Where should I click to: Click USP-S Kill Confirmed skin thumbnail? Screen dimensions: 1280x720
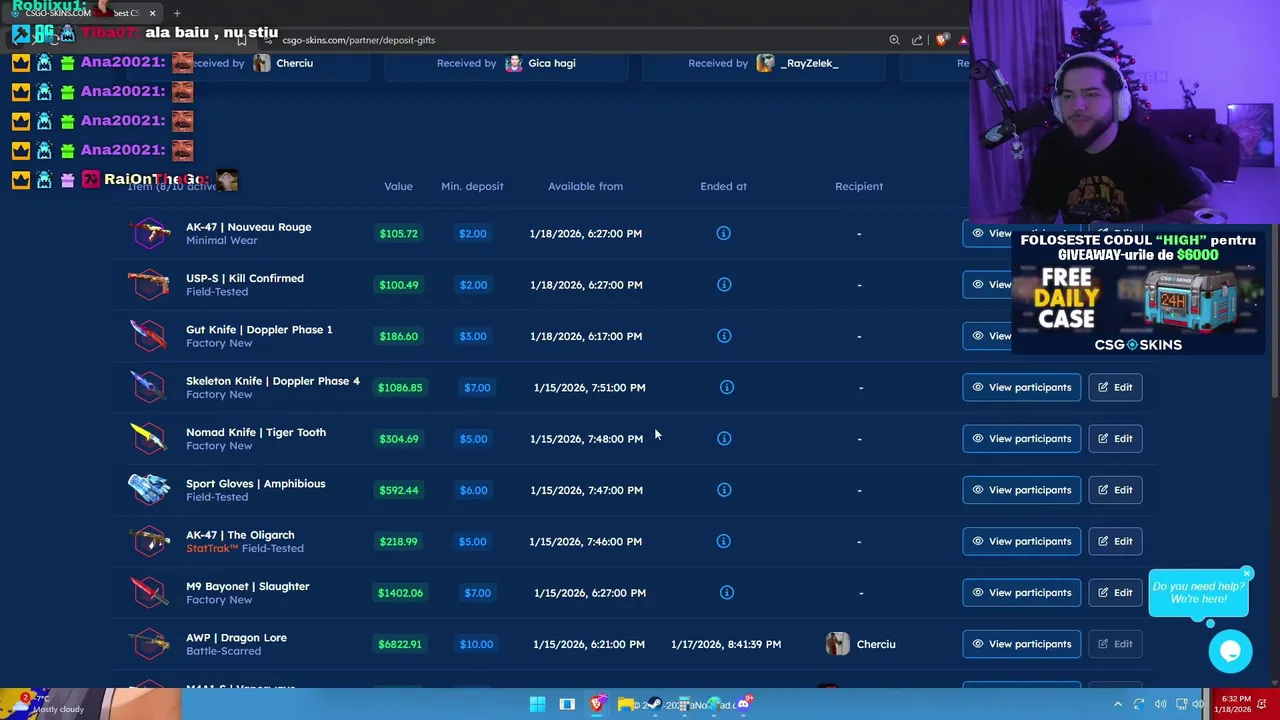[149, 284]
